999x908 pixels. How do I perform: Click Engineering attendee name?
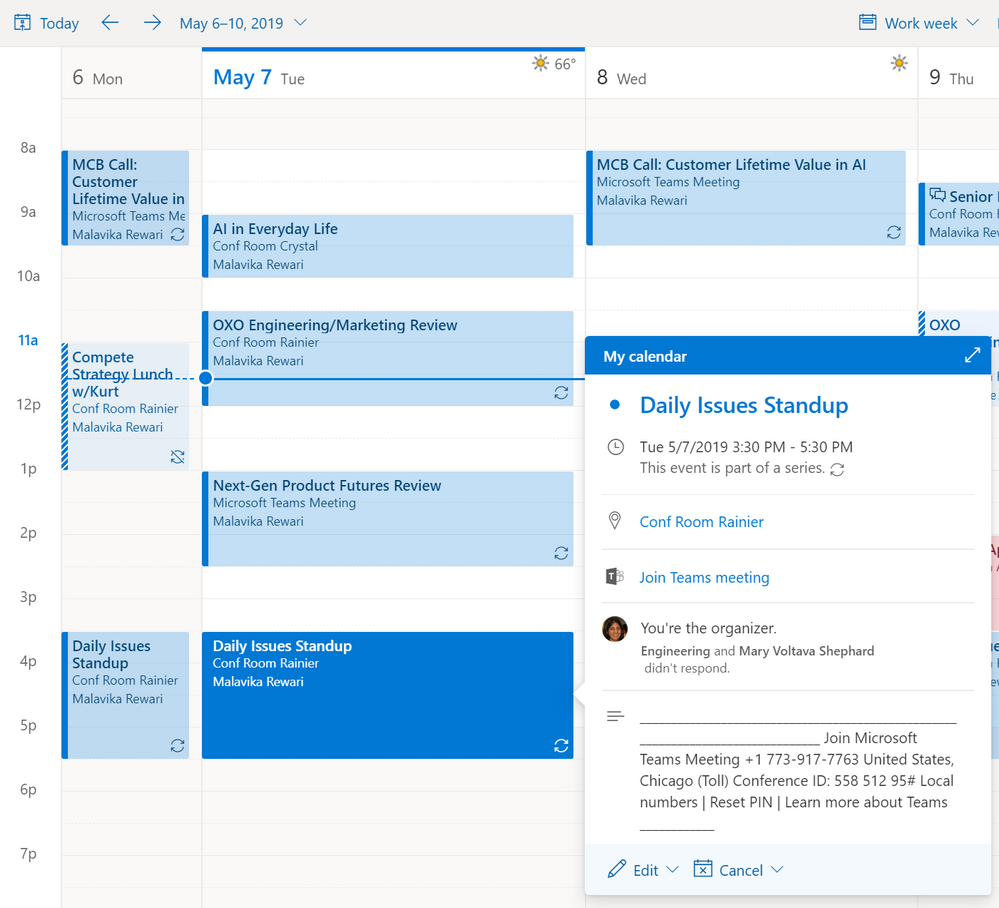pos(675,651)
